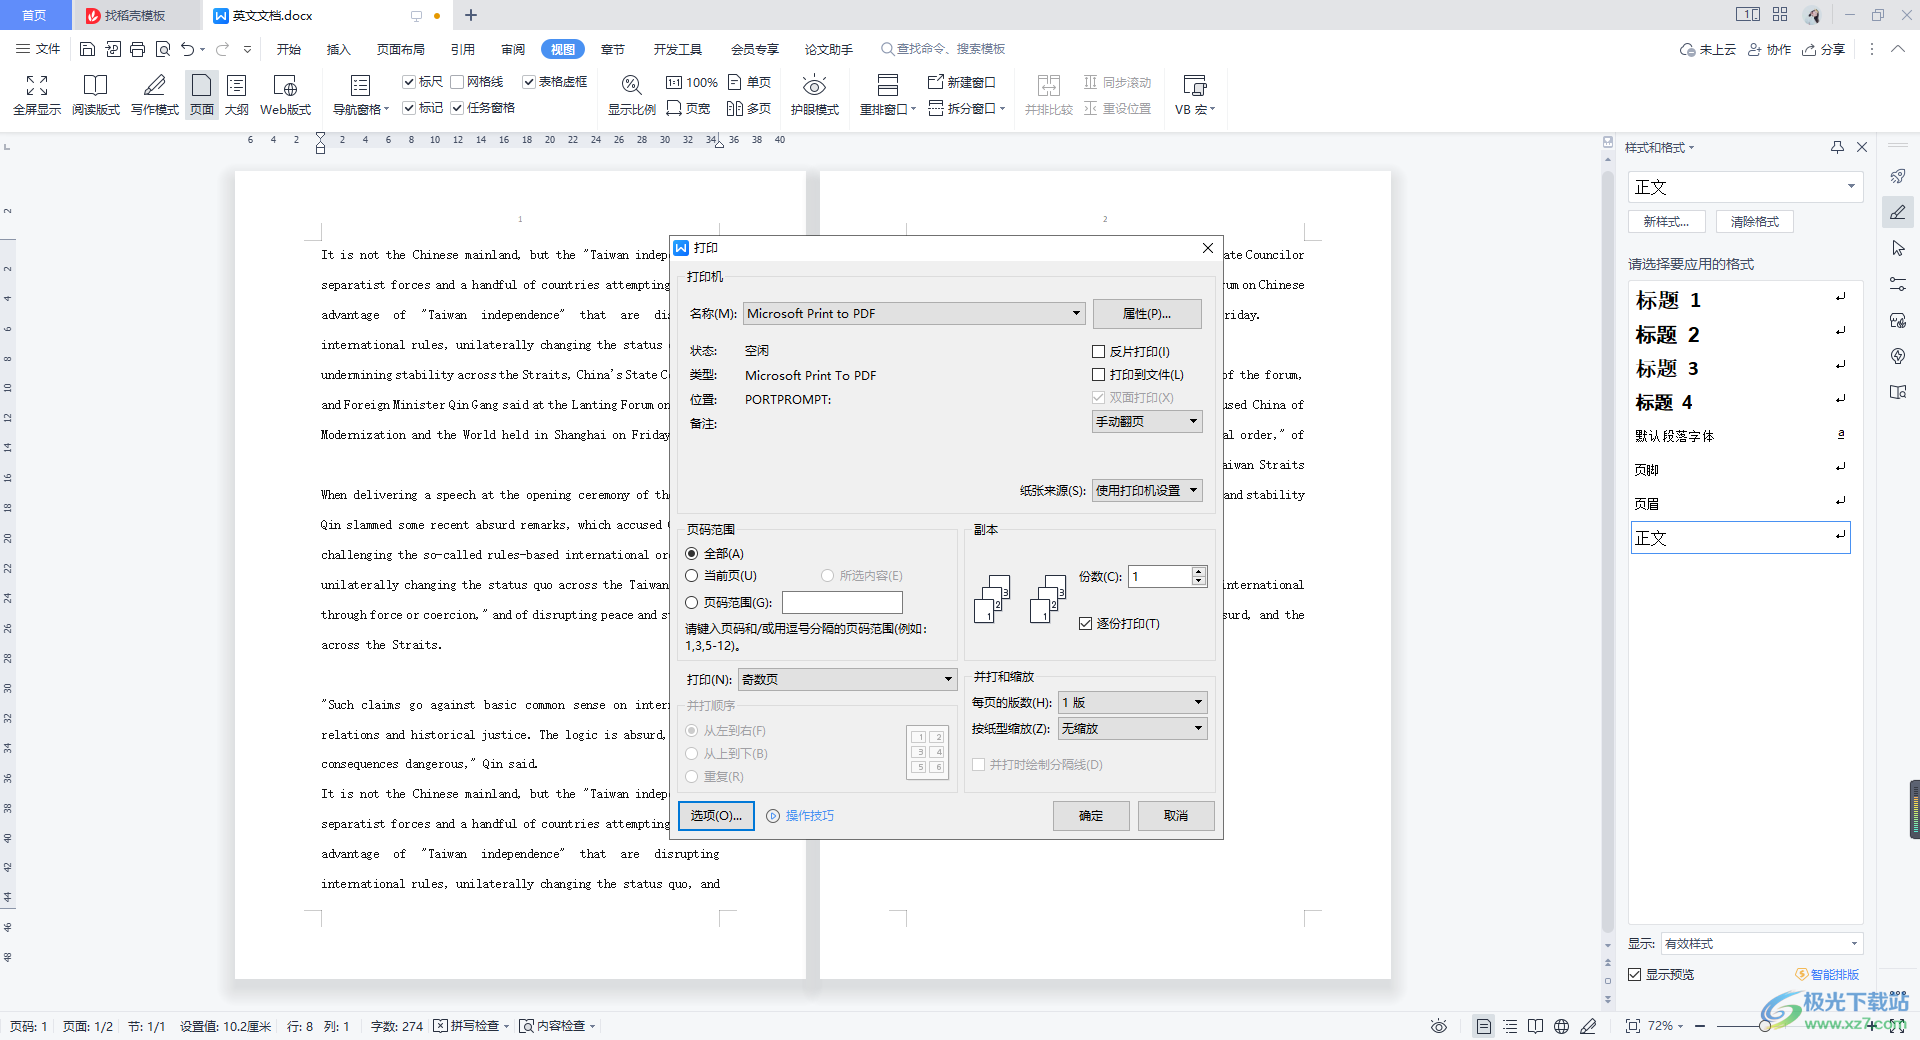Enable reverse print (反片打印) checkbox
The height and width of the screenshot is (1040, 1920).
tap(1098, 351)
